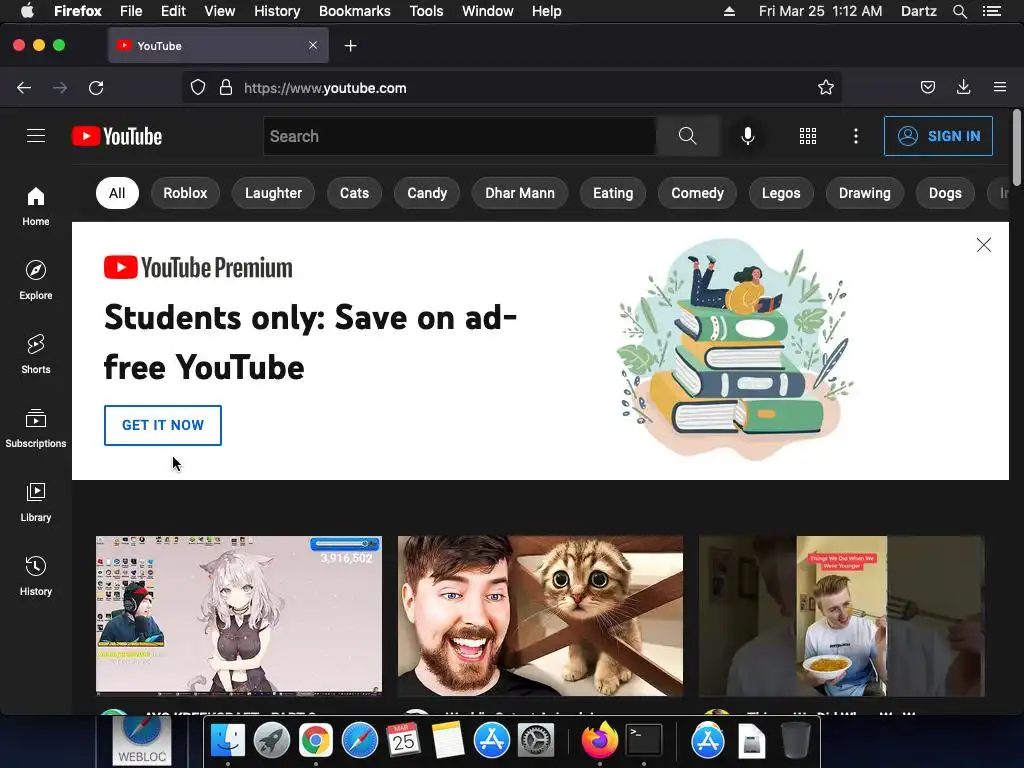
Task: Filter videos by Comedy chip
Action: point(697,193)
